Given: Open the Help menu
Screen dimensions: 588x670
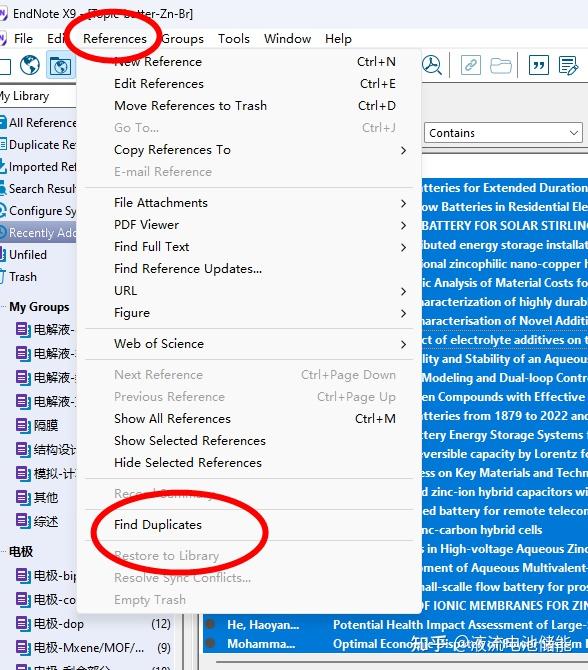Looking at the screenshot, I should point(338,39).
